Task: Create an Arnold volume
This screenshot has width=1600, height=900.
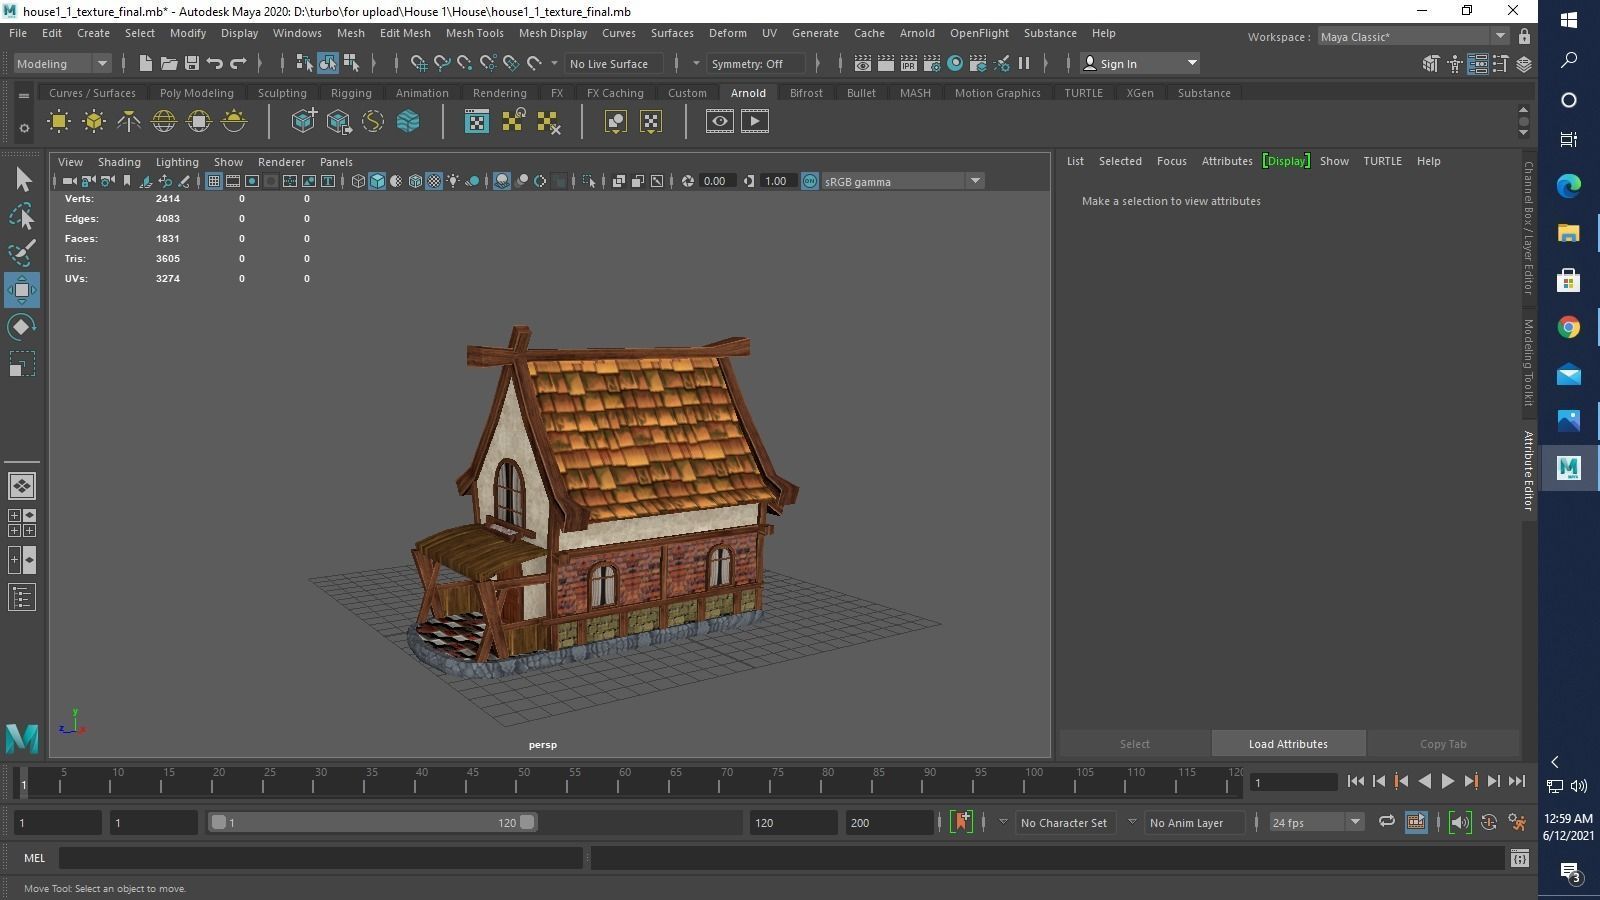Action: (408, 122)
